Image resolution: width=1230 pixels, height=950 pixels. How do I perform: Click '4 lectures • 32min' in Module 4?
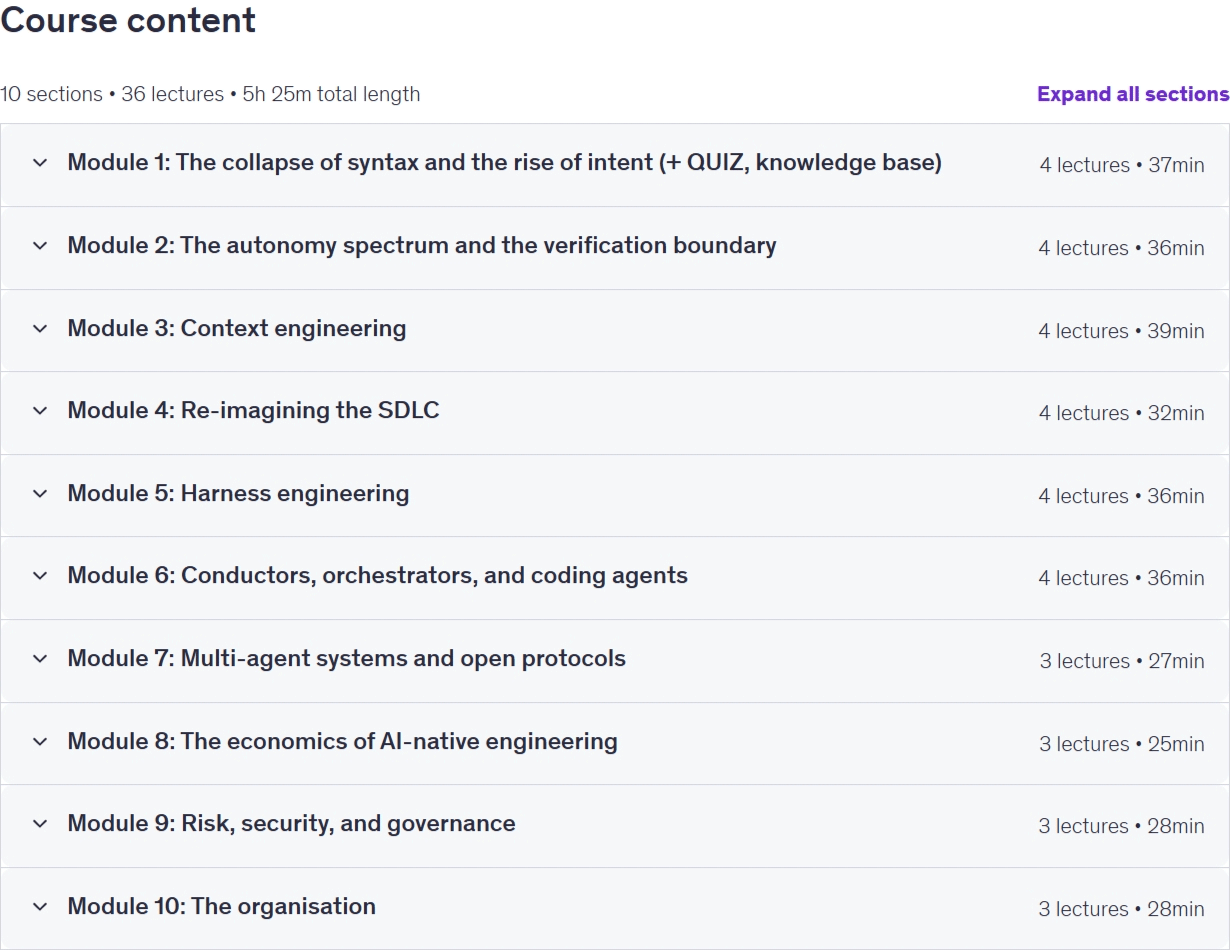1122,413
